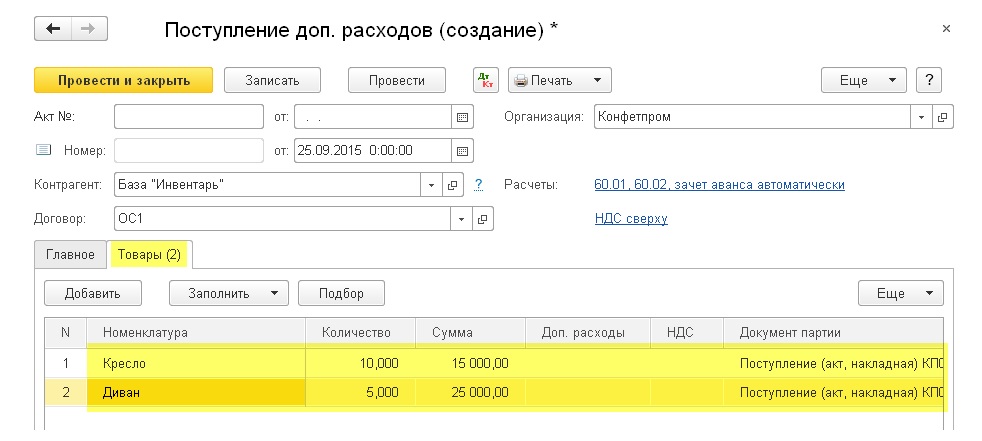Screen dimensions: 982x441
Task: Go forward with the right arrow button
Action: (x=90, y=29)
